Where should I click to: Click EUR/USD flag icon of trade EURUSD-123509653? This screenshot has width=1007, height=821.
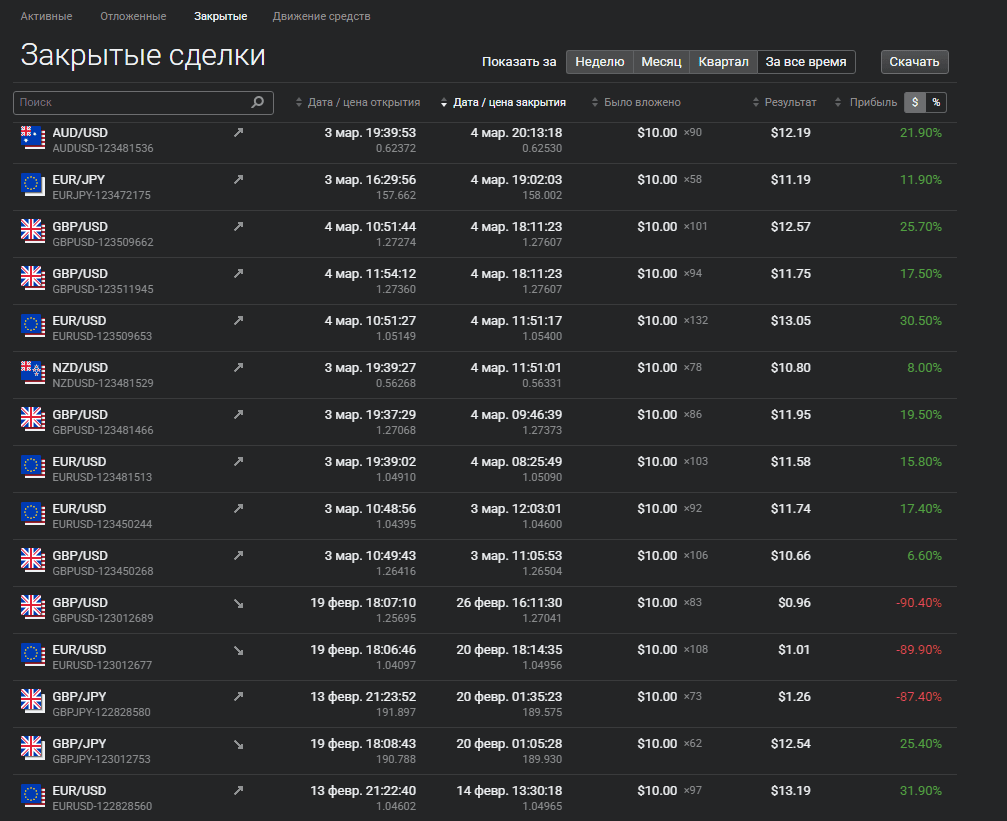(x=33, y=326)
